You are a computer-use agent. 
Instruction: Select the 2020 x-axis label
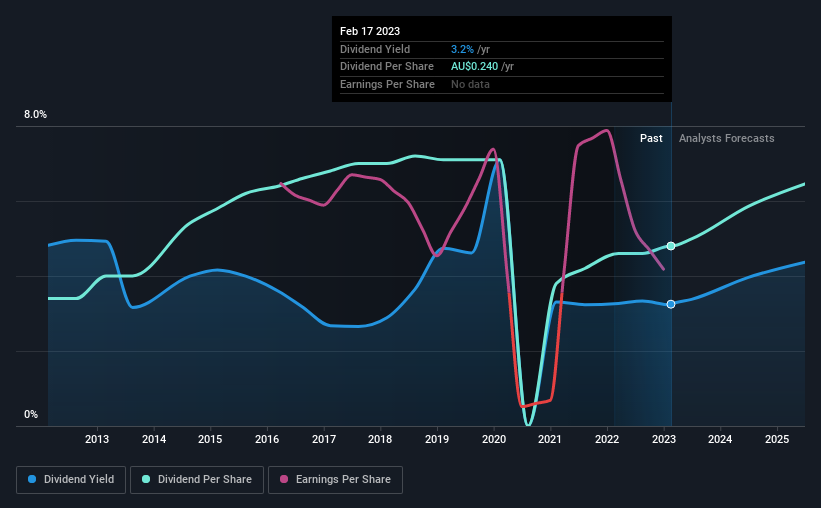click(x=494, y=439)
